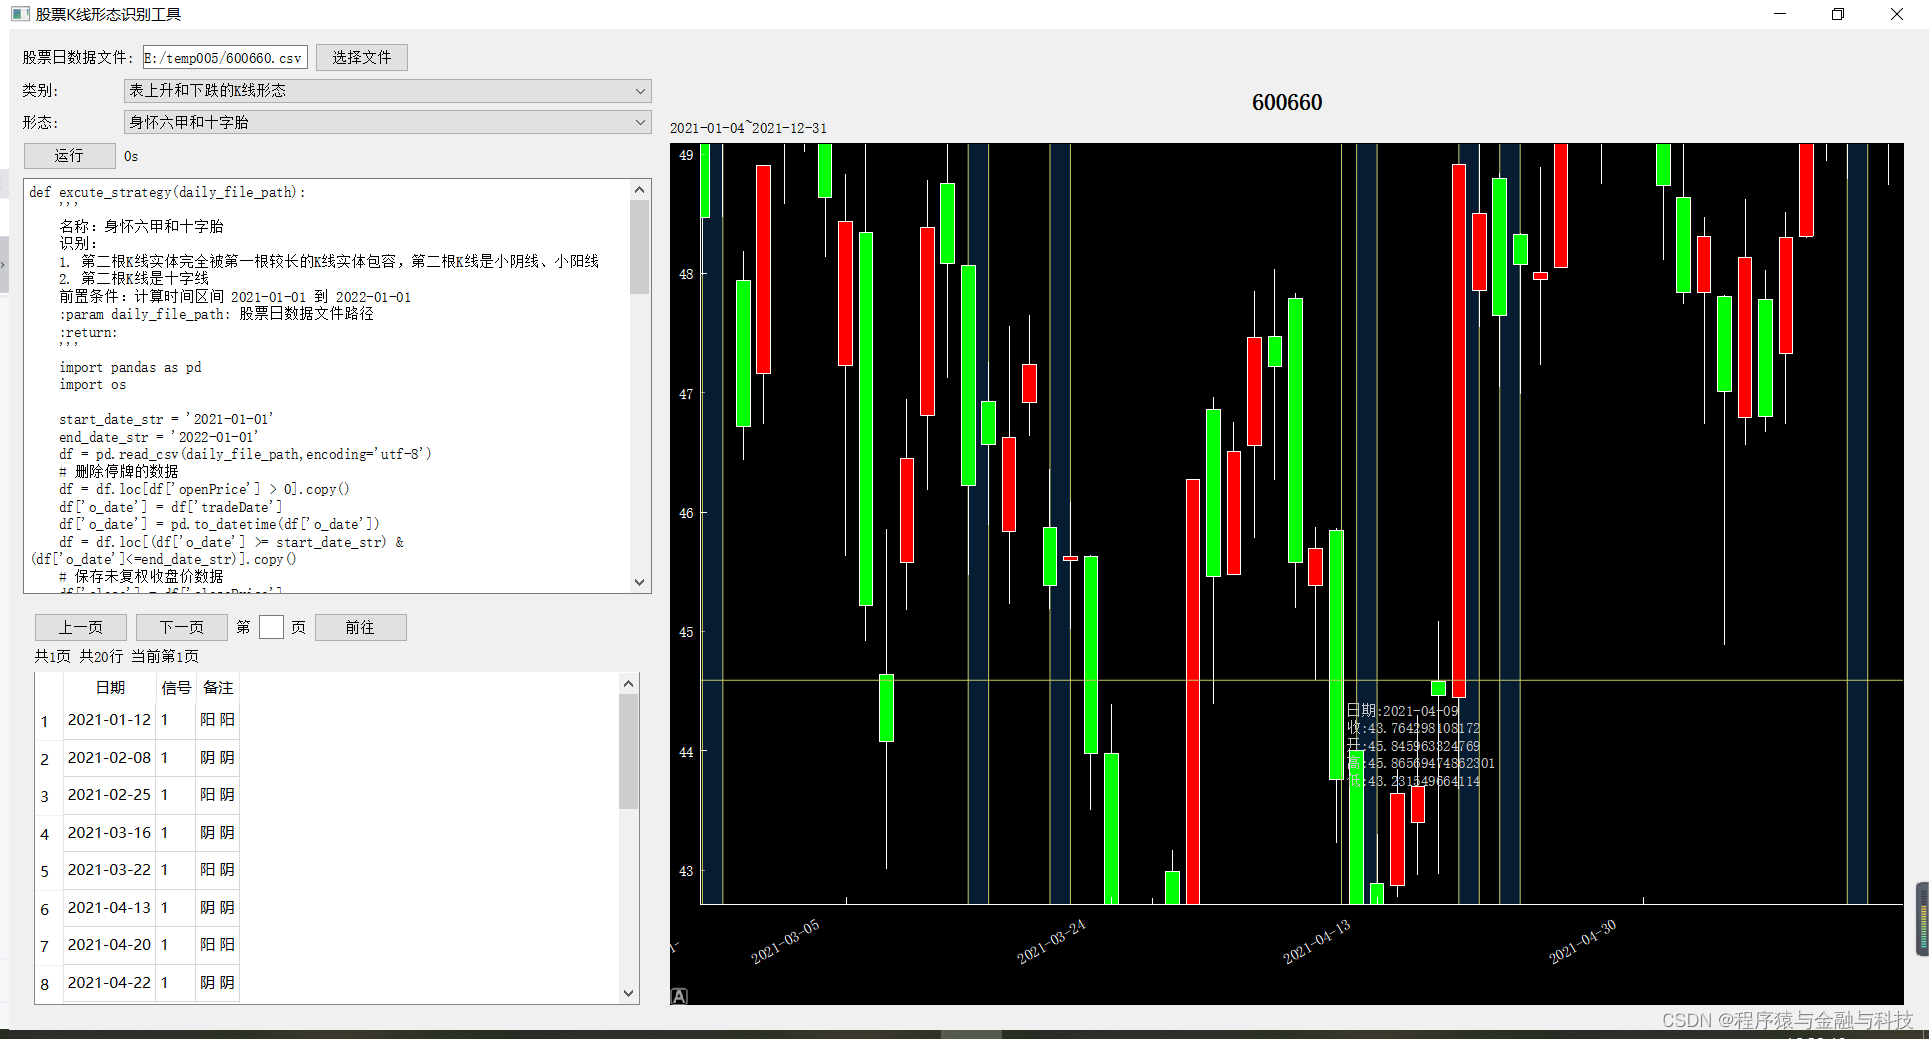
Task: Select the 2021-03-16 date cell
Action: click(x=109, y=833)
